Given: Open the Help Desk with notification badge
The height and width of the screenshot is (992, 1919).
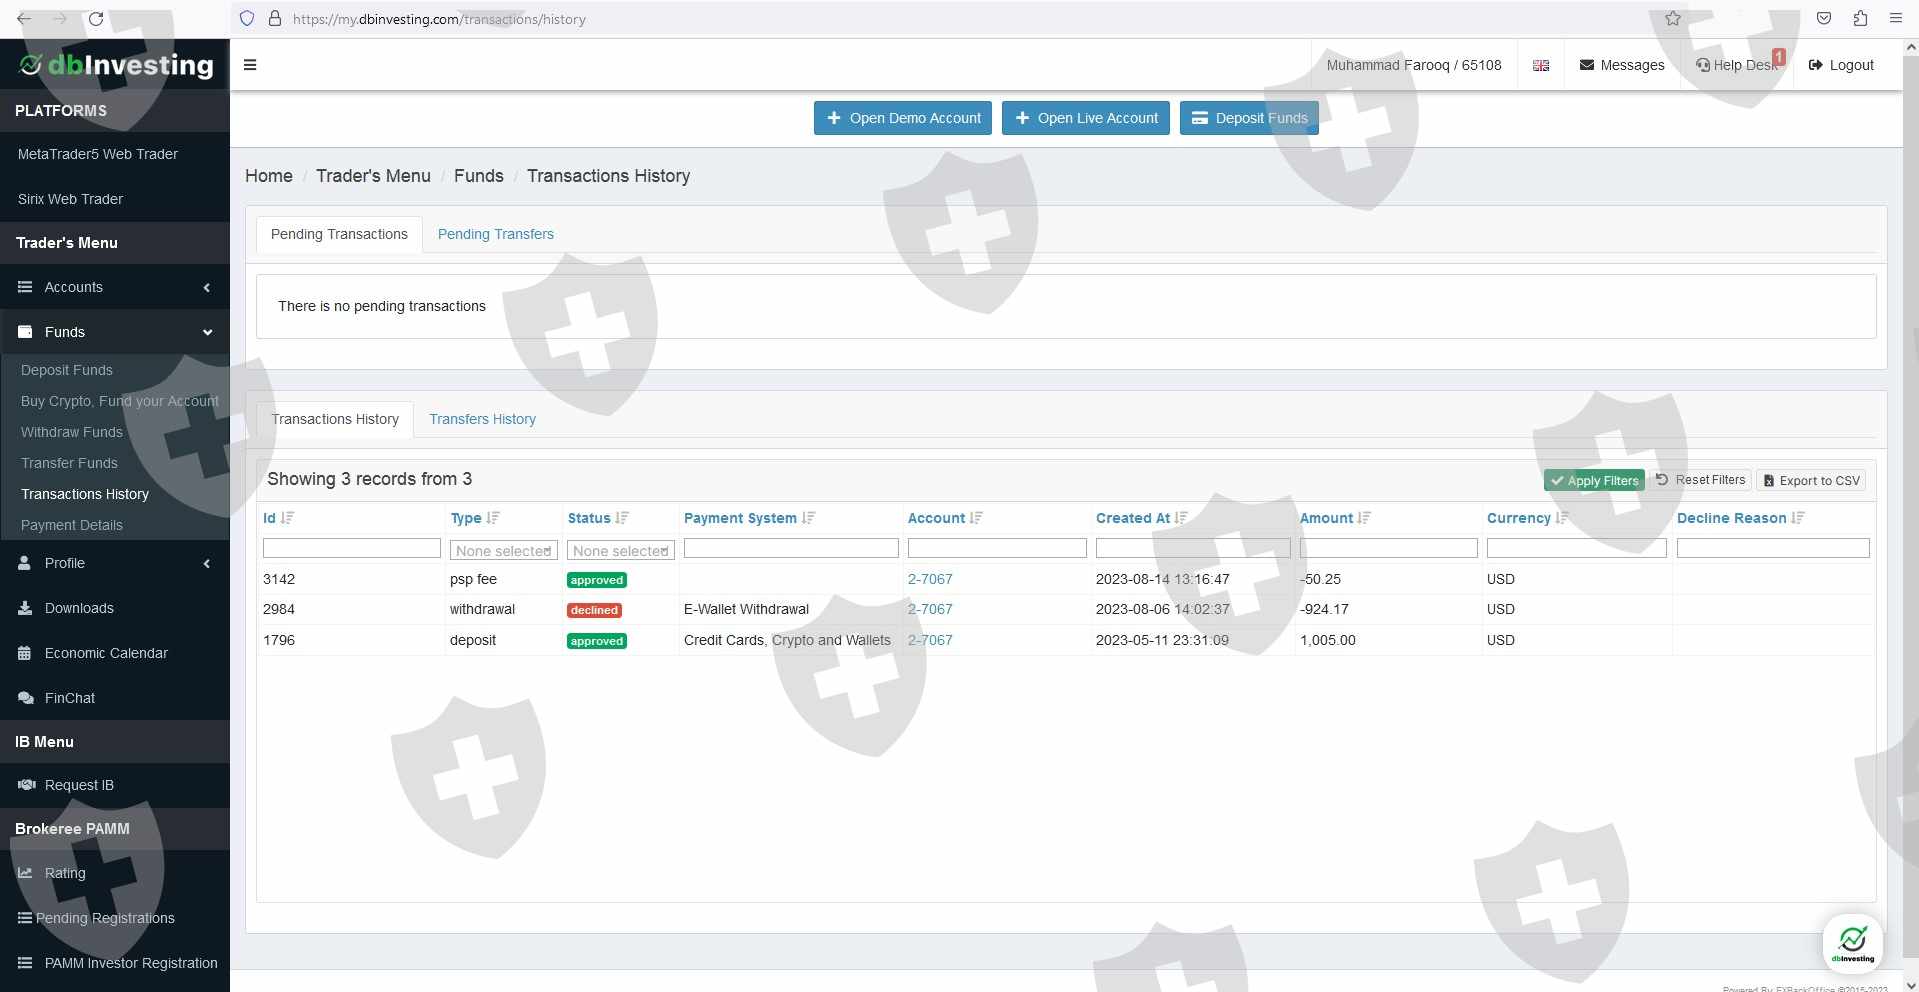Looking at the screenshot, I should pyautogui.click(x=1738, y=65).
